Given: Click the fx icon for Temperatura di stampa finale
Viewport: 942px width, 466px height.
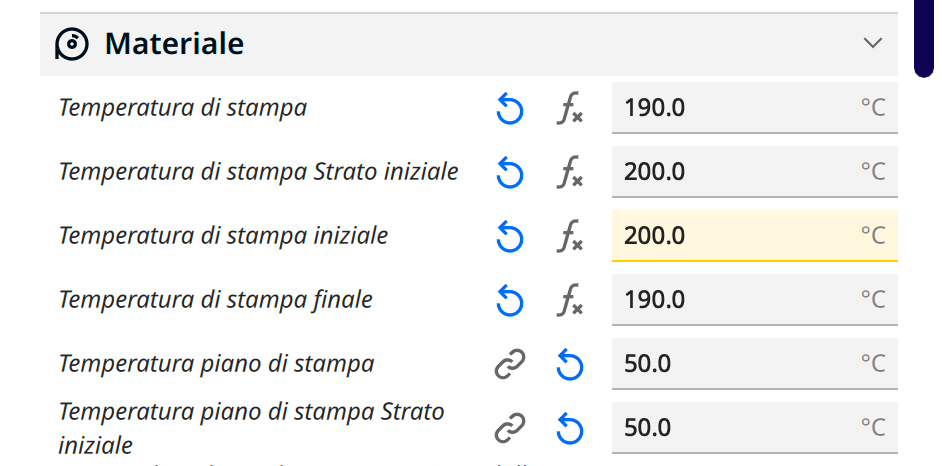Looking at the screenshot, I should tap(570, 300).
